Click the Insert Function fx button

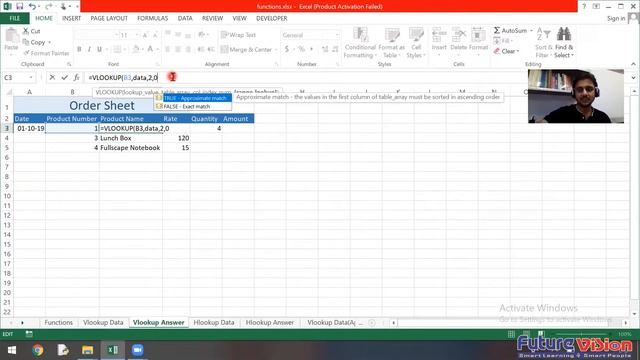click(x=76, y=77)
